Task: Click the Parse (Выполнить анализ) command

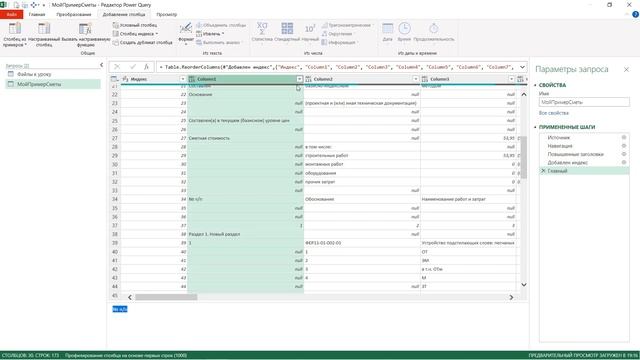Action: (218, 42)
